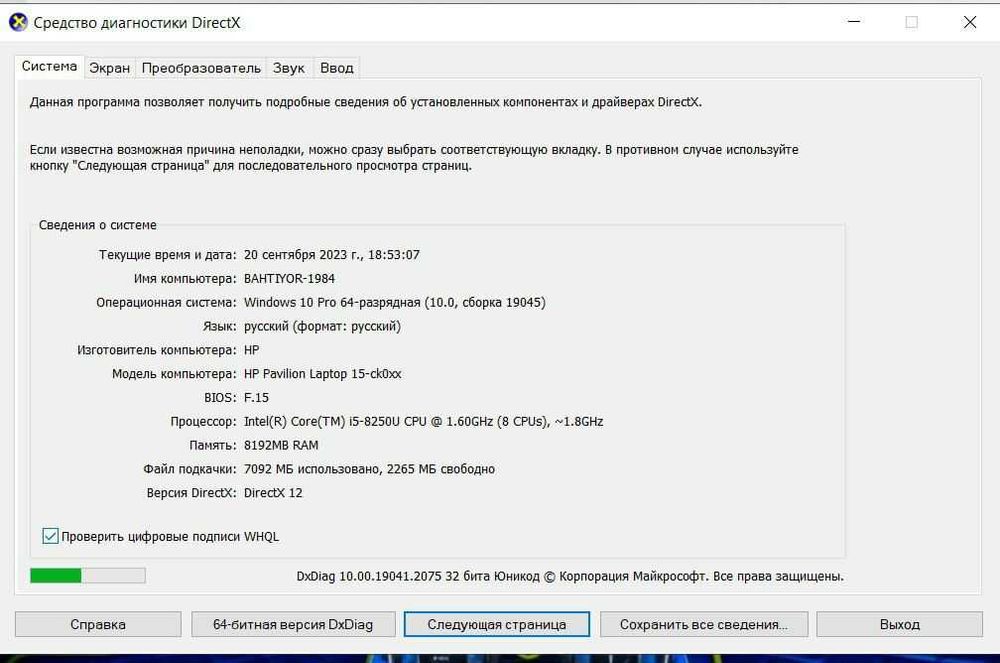Click the Текущие время и дата label

(168, 255)
